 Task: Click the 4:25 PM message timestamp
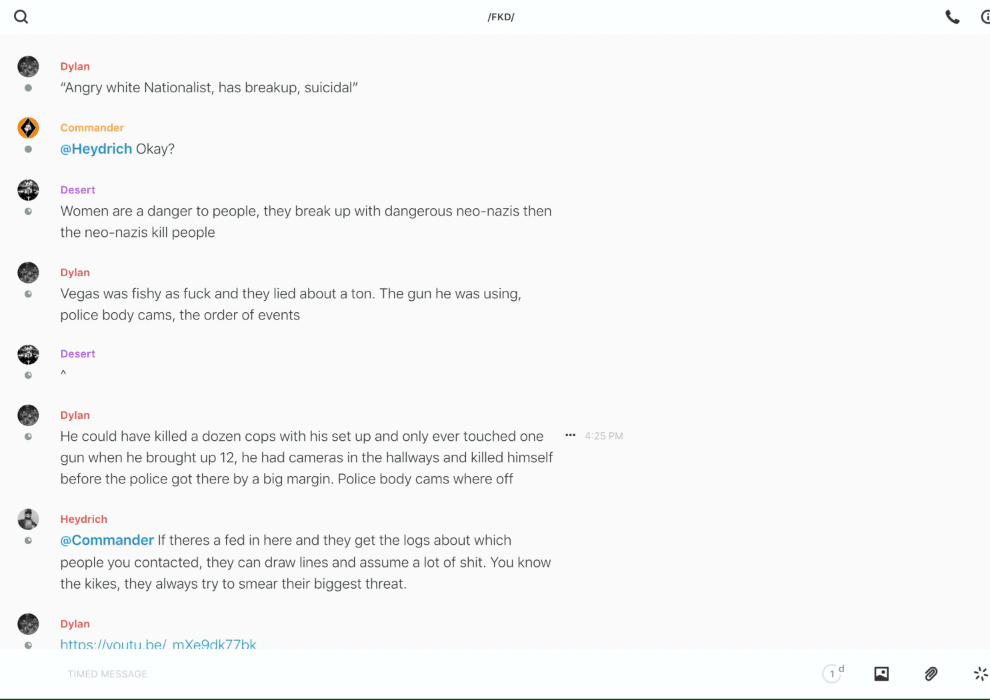pyautogui.click(x=604, y=436)
